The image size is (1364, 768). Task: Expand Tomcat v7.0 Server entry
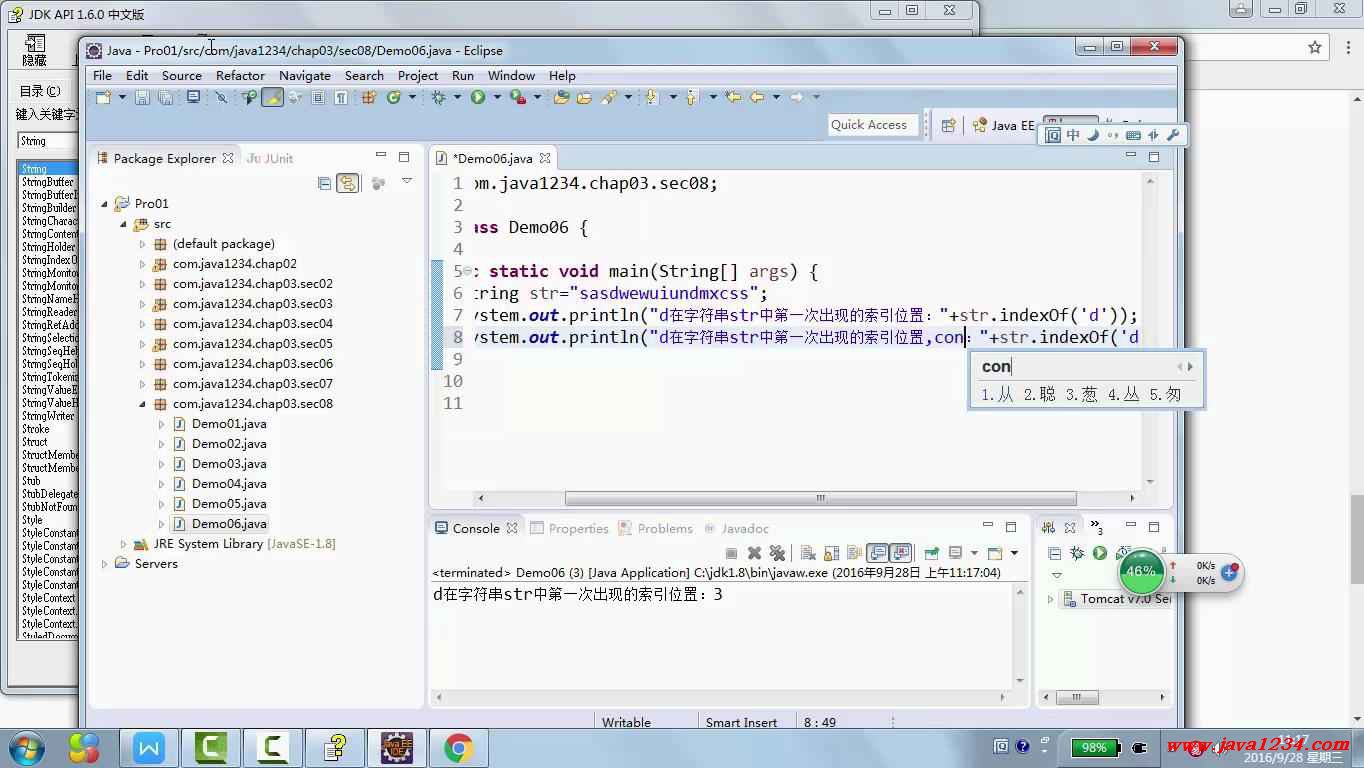tap(1050, 599)
